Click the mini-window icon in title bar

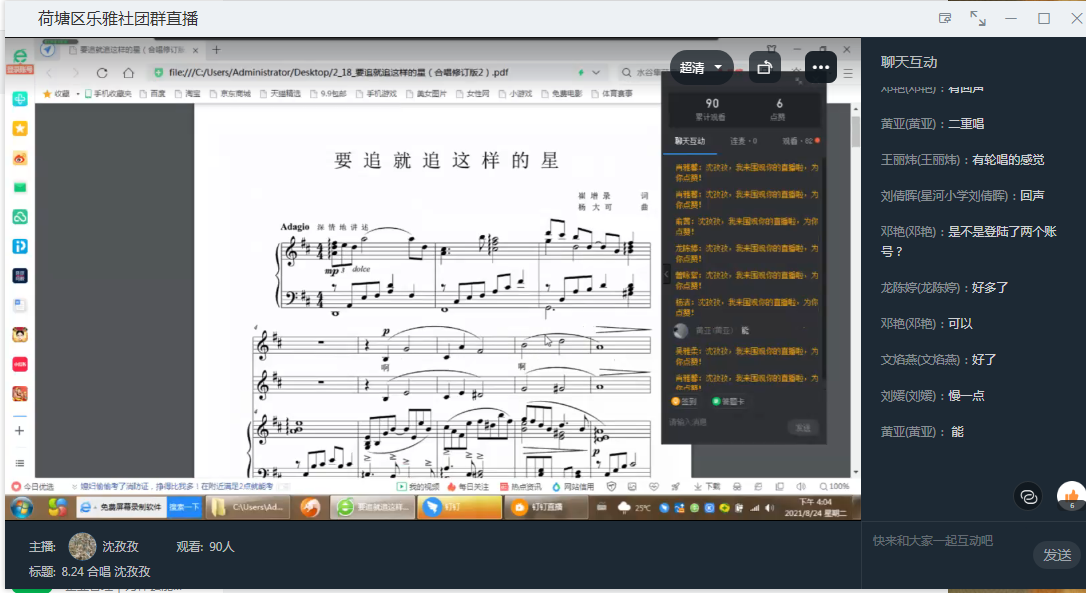tap(945, 18)
